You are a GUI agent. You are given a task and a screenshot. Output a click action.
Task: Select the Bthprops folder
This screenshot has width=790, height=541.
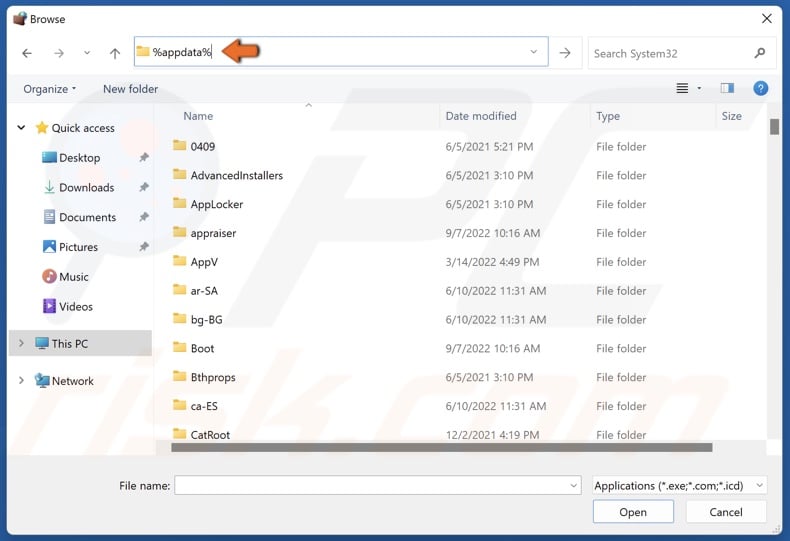click(x=204, y=377)
